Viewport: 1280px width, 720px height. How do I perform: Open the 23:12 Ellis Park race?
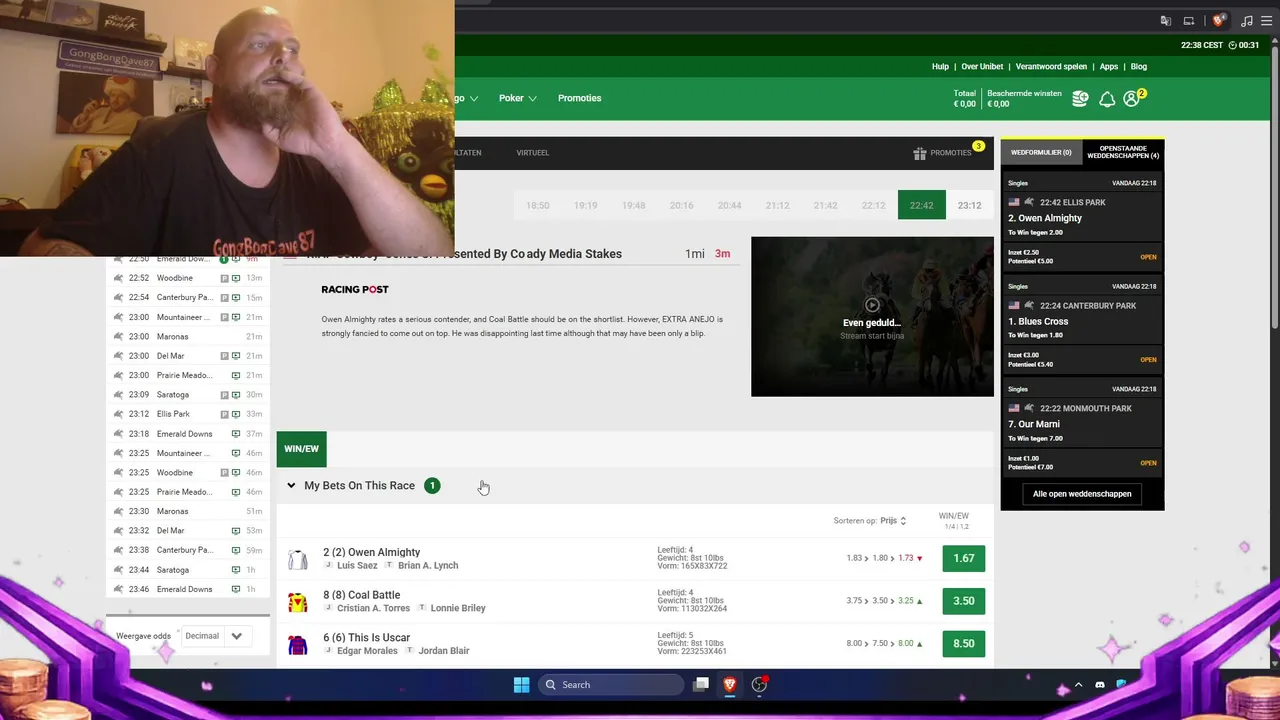(x=188, y=414)
